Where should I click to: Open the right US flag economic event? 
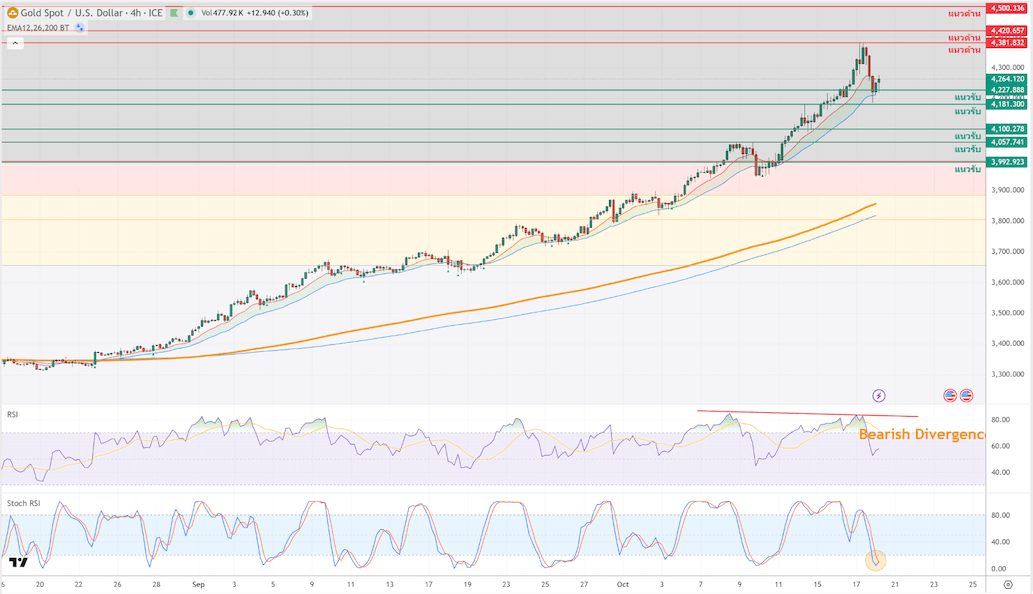pyautogui.click(x=967, y=396)
